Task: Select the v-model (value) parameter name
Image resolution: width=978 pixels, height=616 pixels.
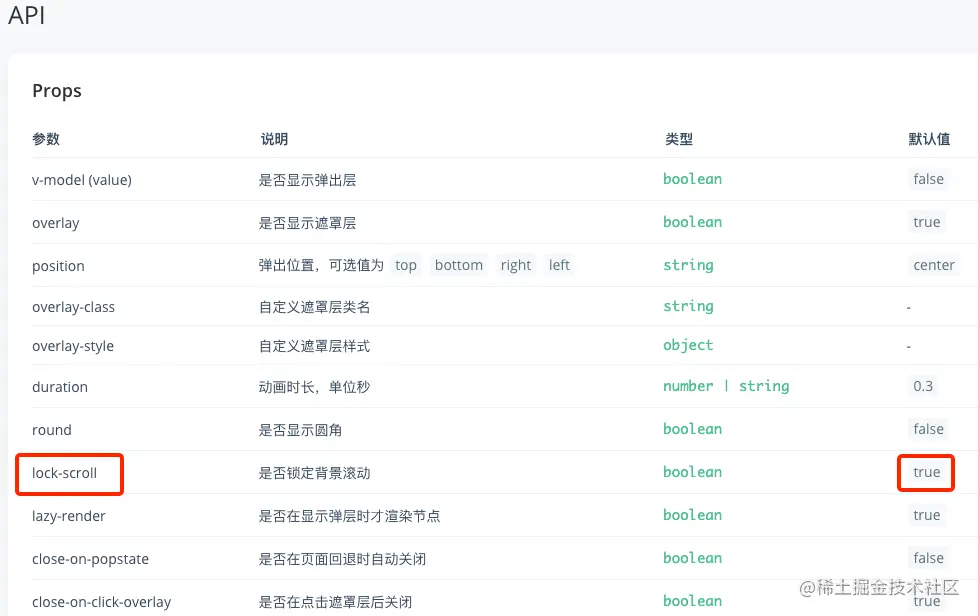Action: tap(82, 180)
